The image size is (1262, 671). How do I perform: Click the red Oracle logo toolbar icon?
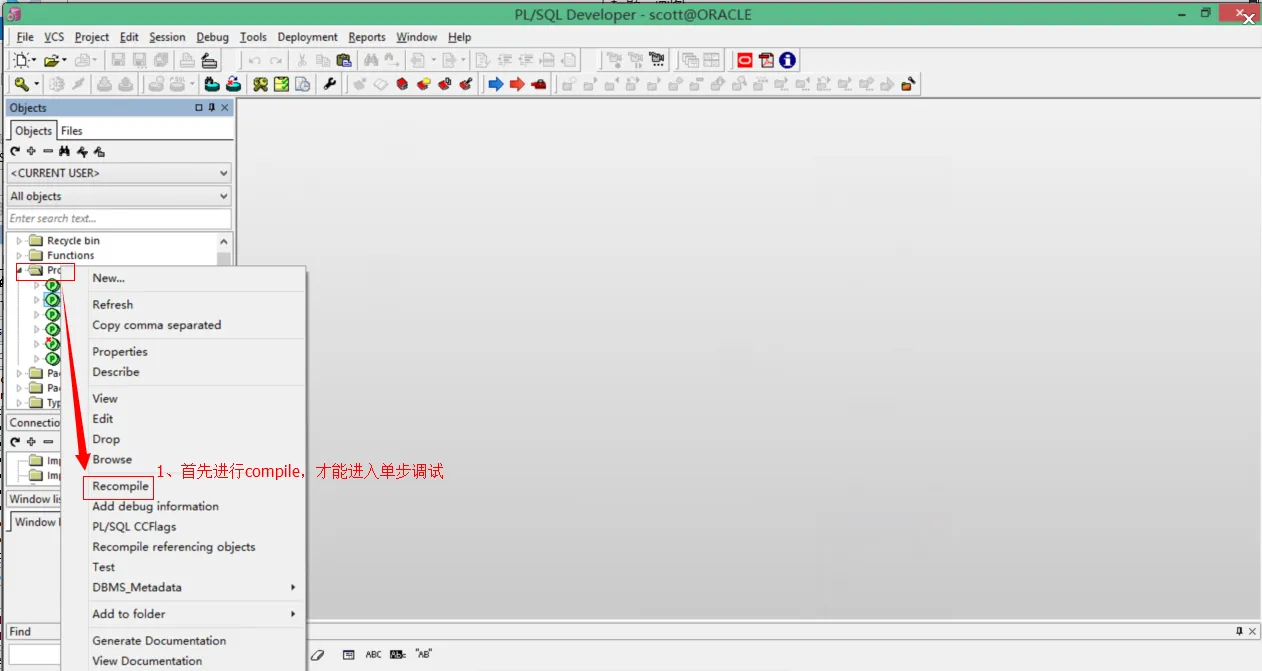[744, 61]
